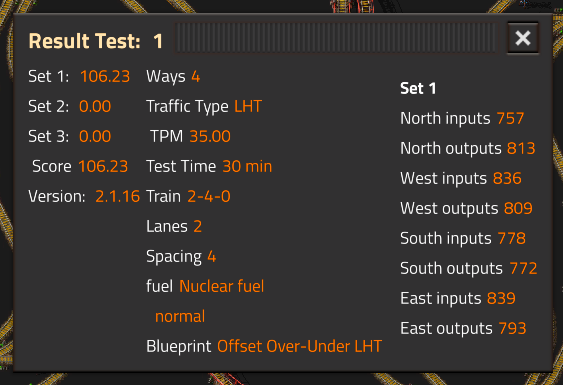The width and height of the screenshot is (563, 385).
Task: Select North inputs 757 entry
Action: click(x=462, y=119)
